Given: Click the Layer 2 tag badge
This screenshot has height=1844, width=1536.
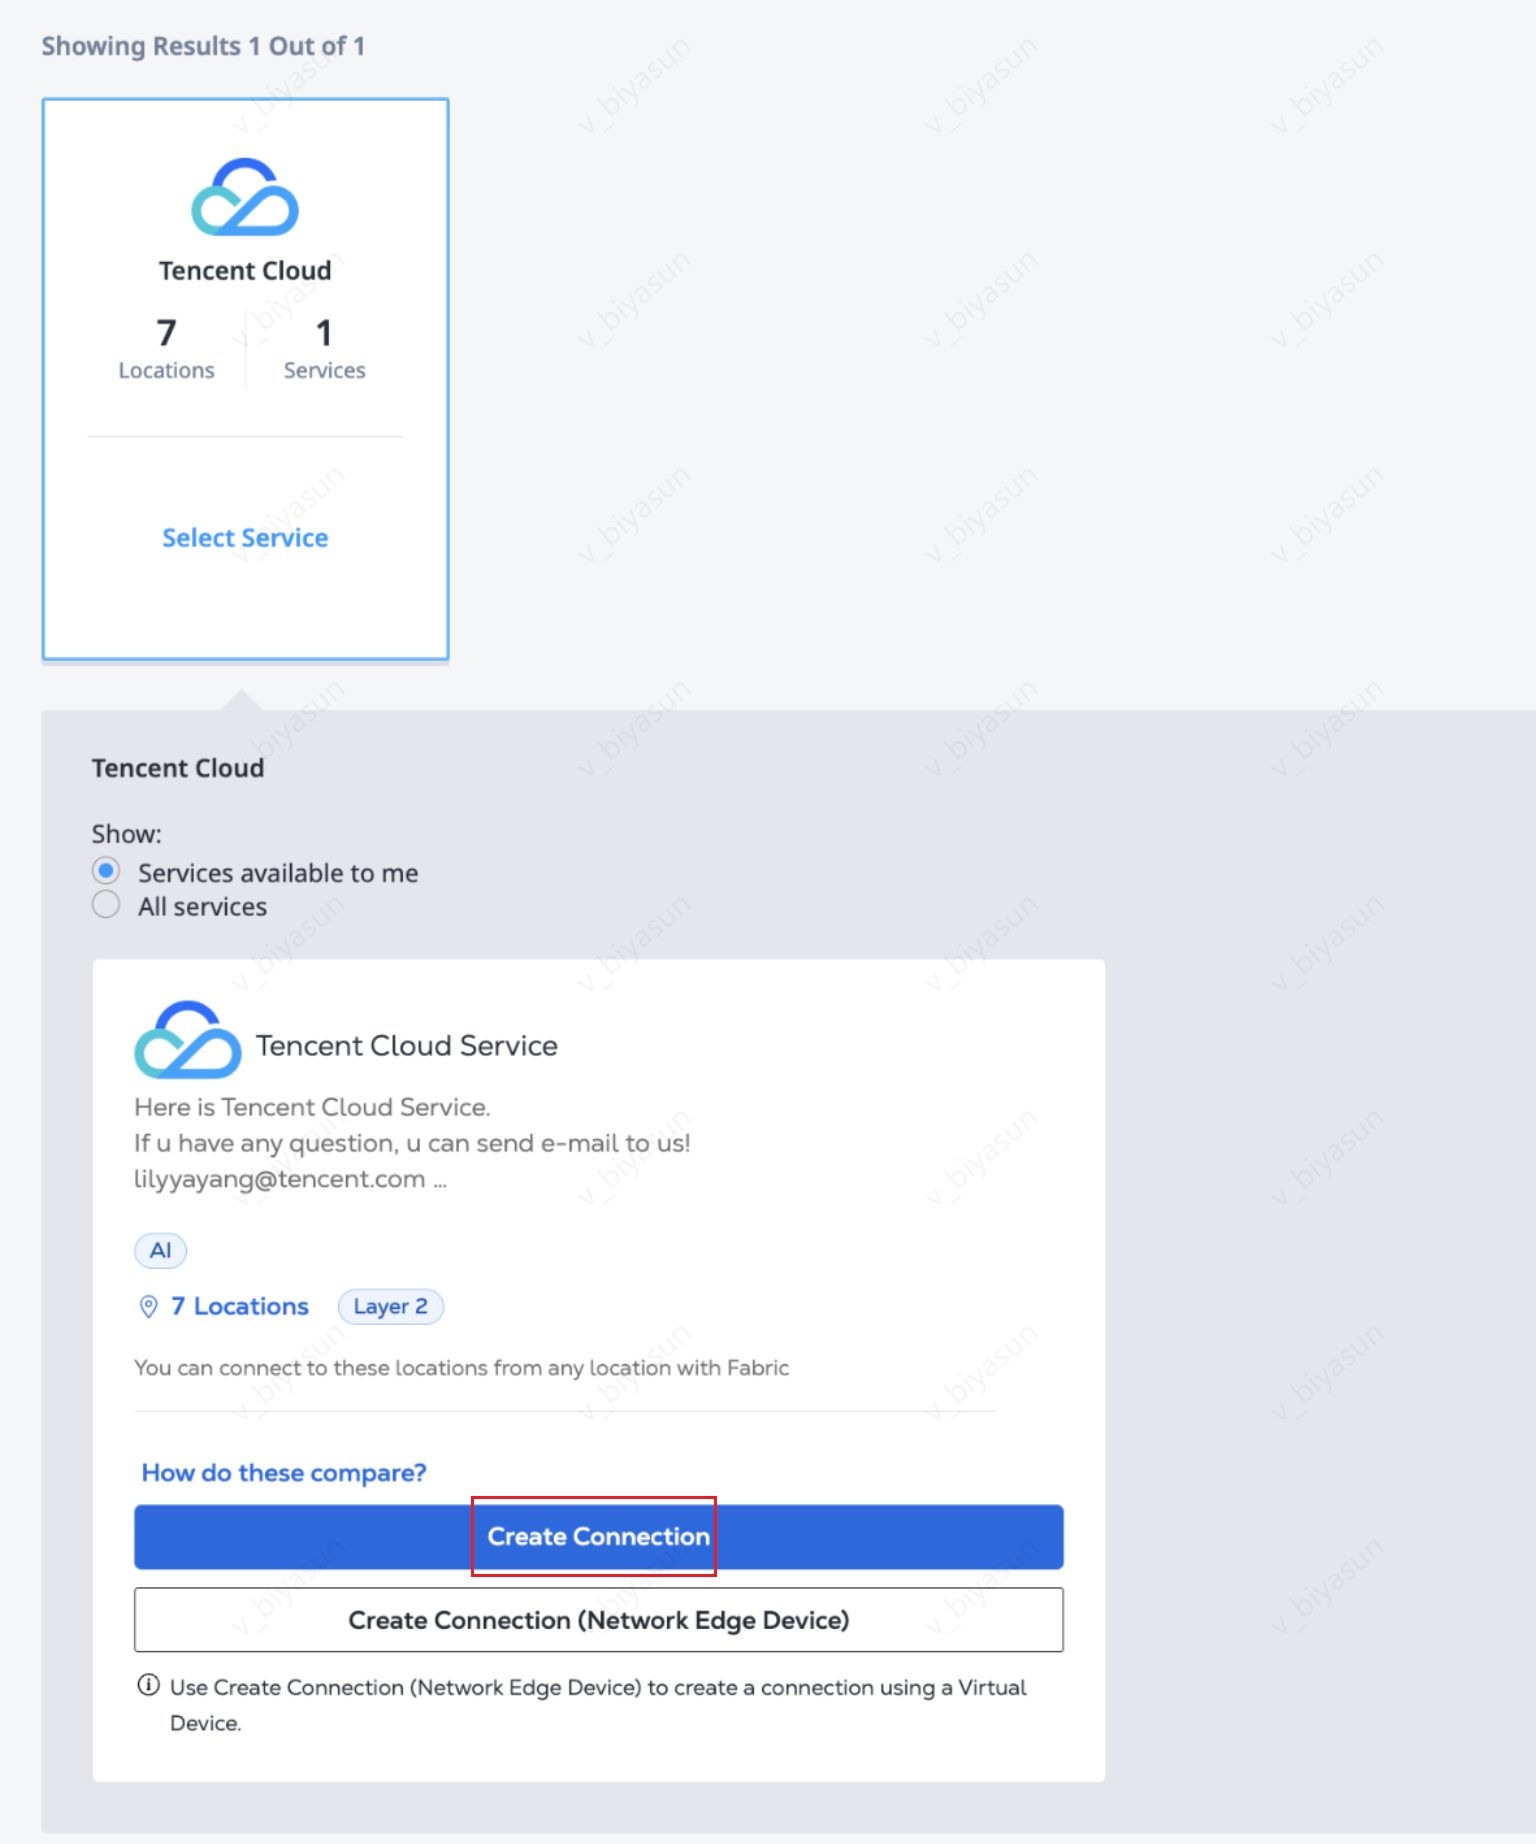Looking at the screenshot, I should [x=391, y=1307].
